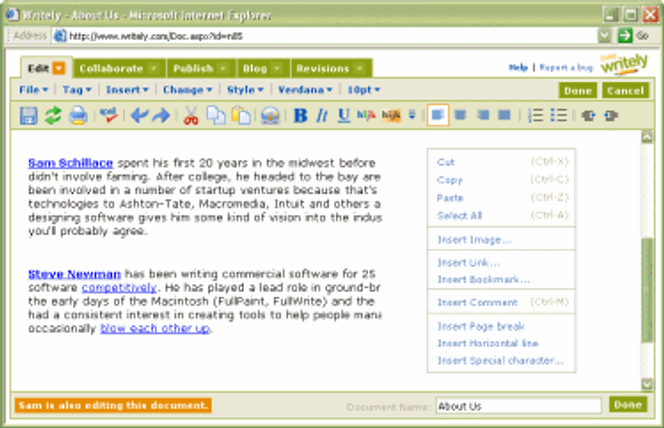Click the Done button beside Document Name
This screenshot has height=428, width=664.
[x=628, y=405]
